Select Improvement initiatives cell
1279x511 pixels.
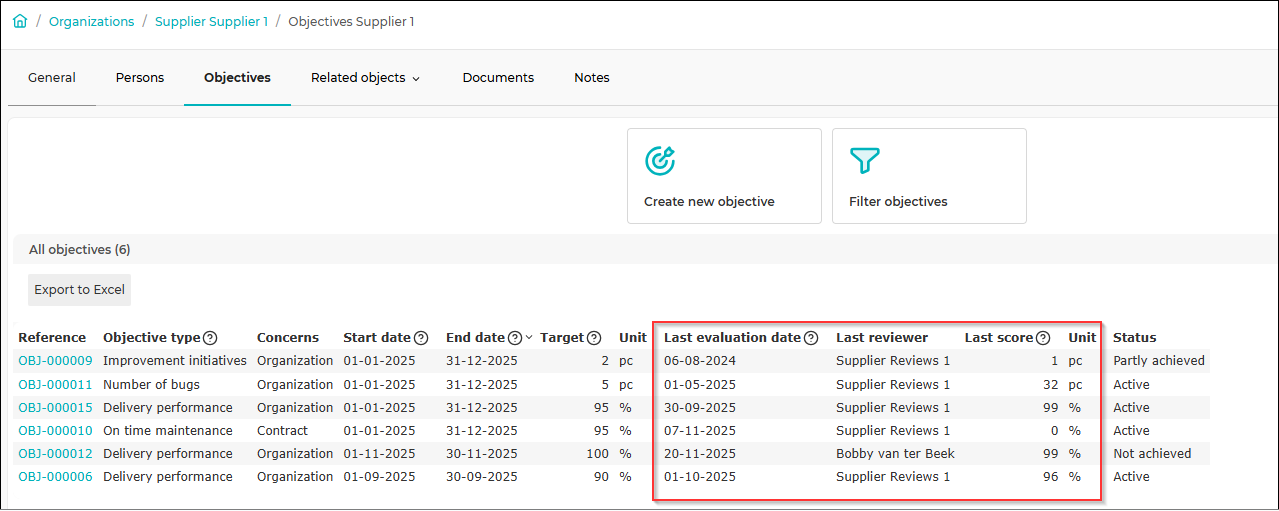pyautogui.click(x=175, y=361)
